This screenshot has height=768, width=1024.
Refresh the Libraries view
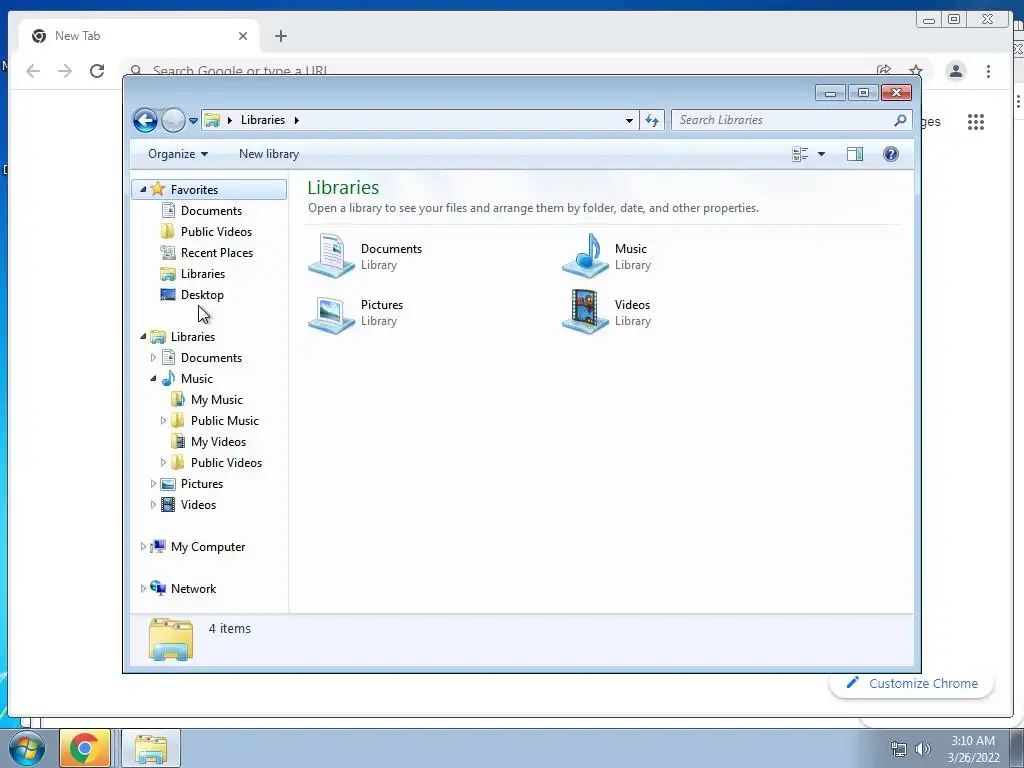(652, 120)
